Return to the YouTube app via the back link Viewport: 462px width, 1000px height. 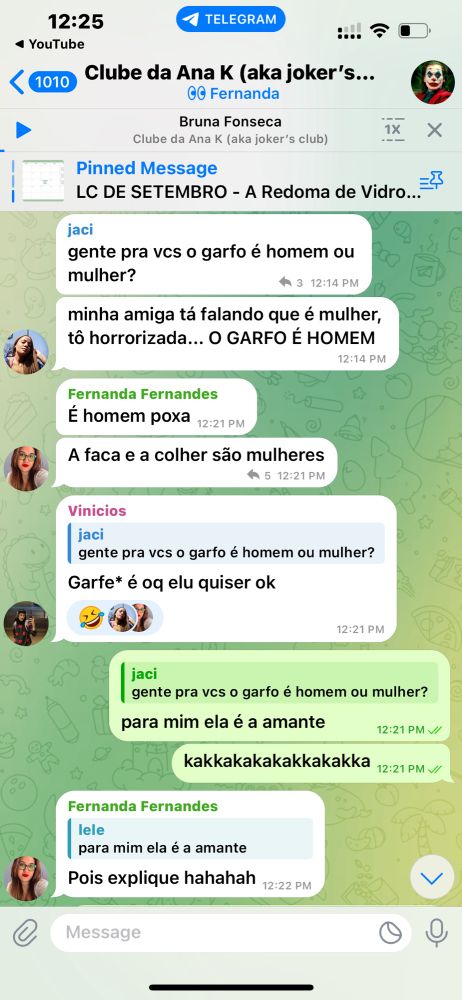click(x=49, y=44)
